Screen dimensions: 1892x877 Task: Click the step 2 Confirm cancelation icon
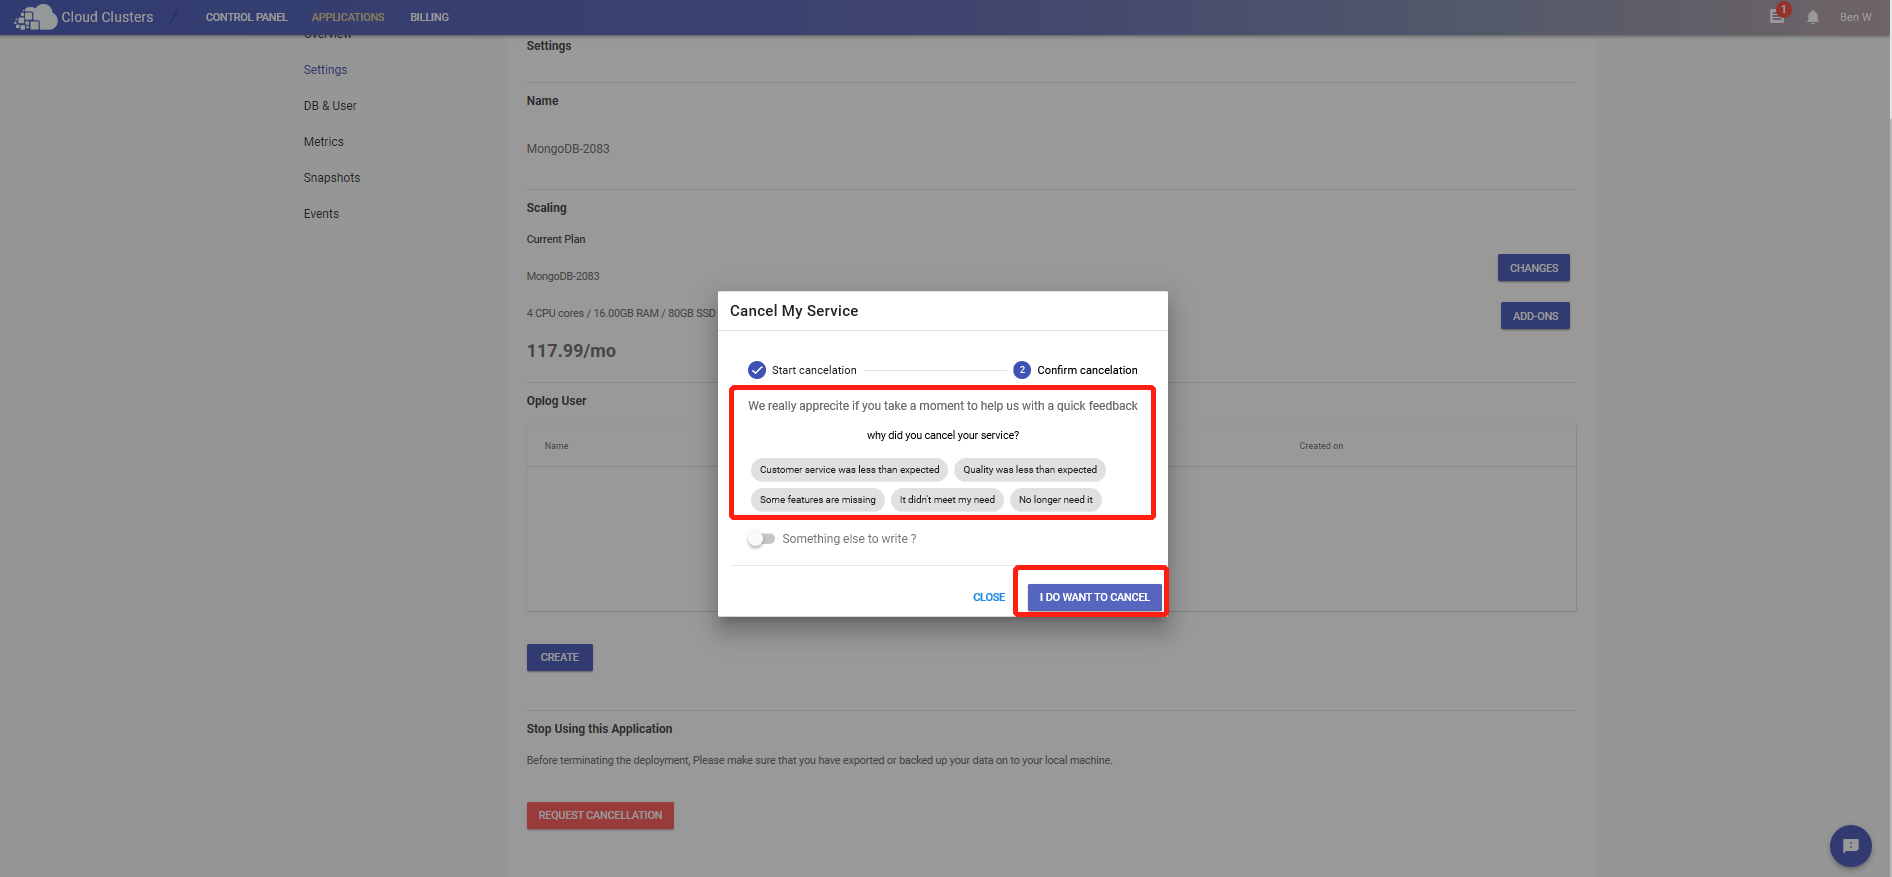(1022, 370)
